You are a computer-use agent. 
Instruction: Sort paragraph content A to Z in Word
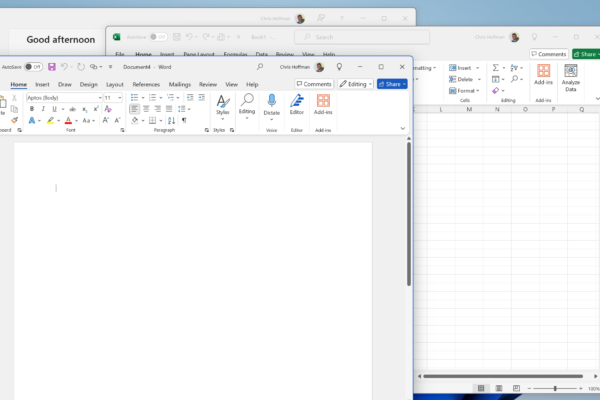coord(171,121)
